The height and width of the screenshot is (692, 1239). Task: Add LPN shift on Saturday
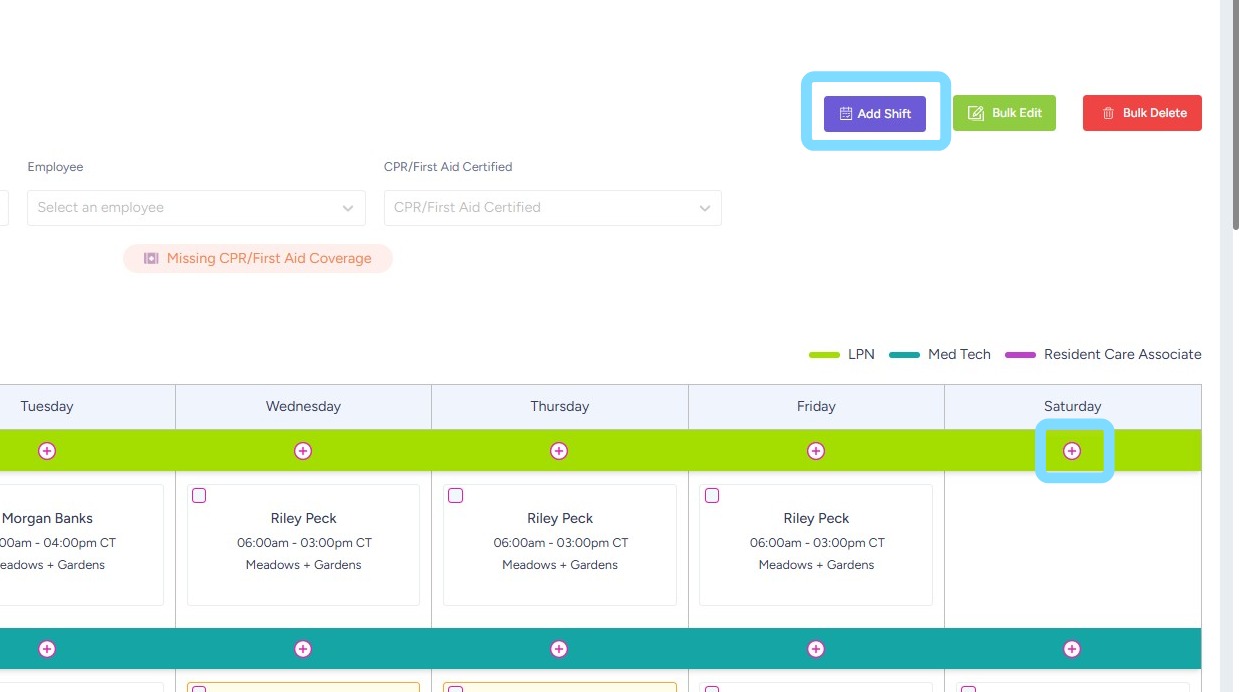click(x=1072, y=451)
